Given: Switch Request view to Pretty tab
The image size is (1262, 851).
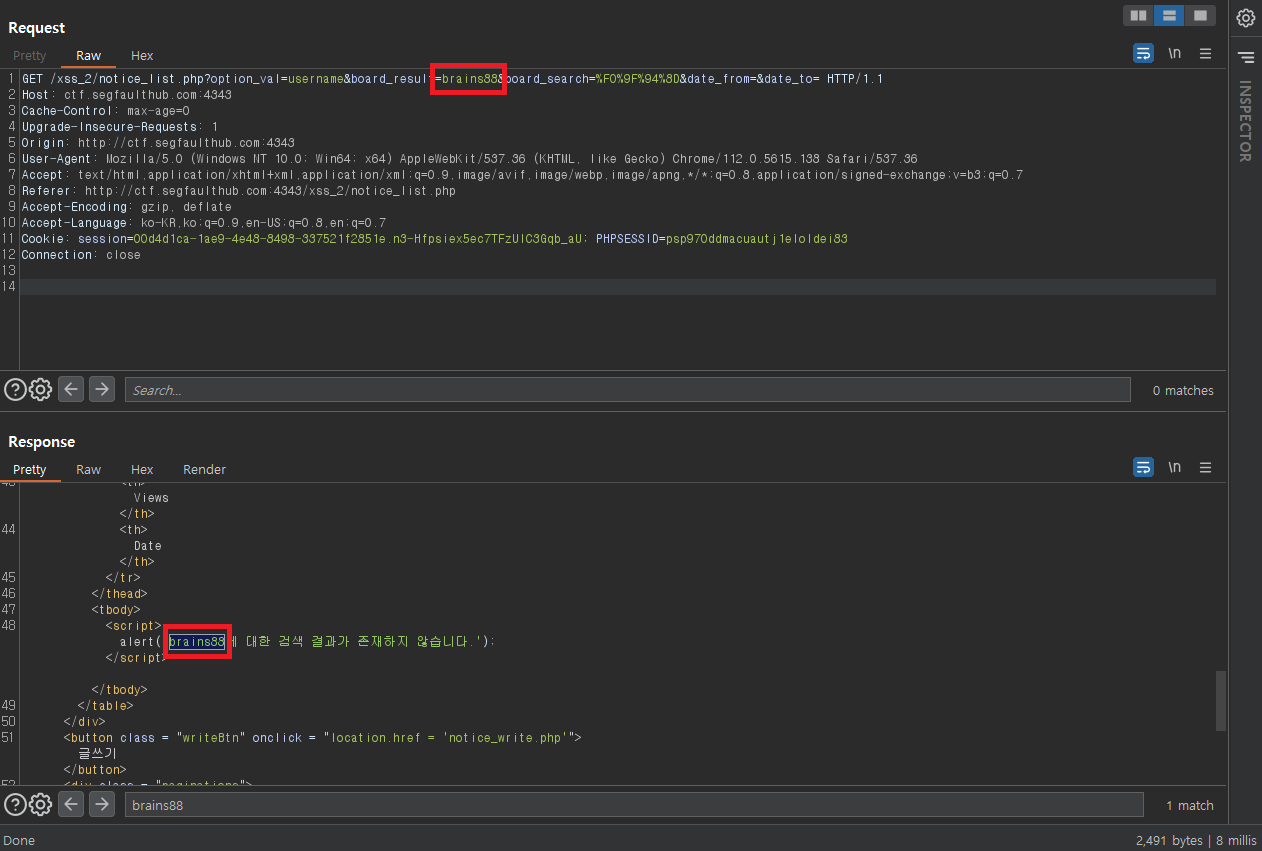Looking at the screenshot, I should point(30,56).
